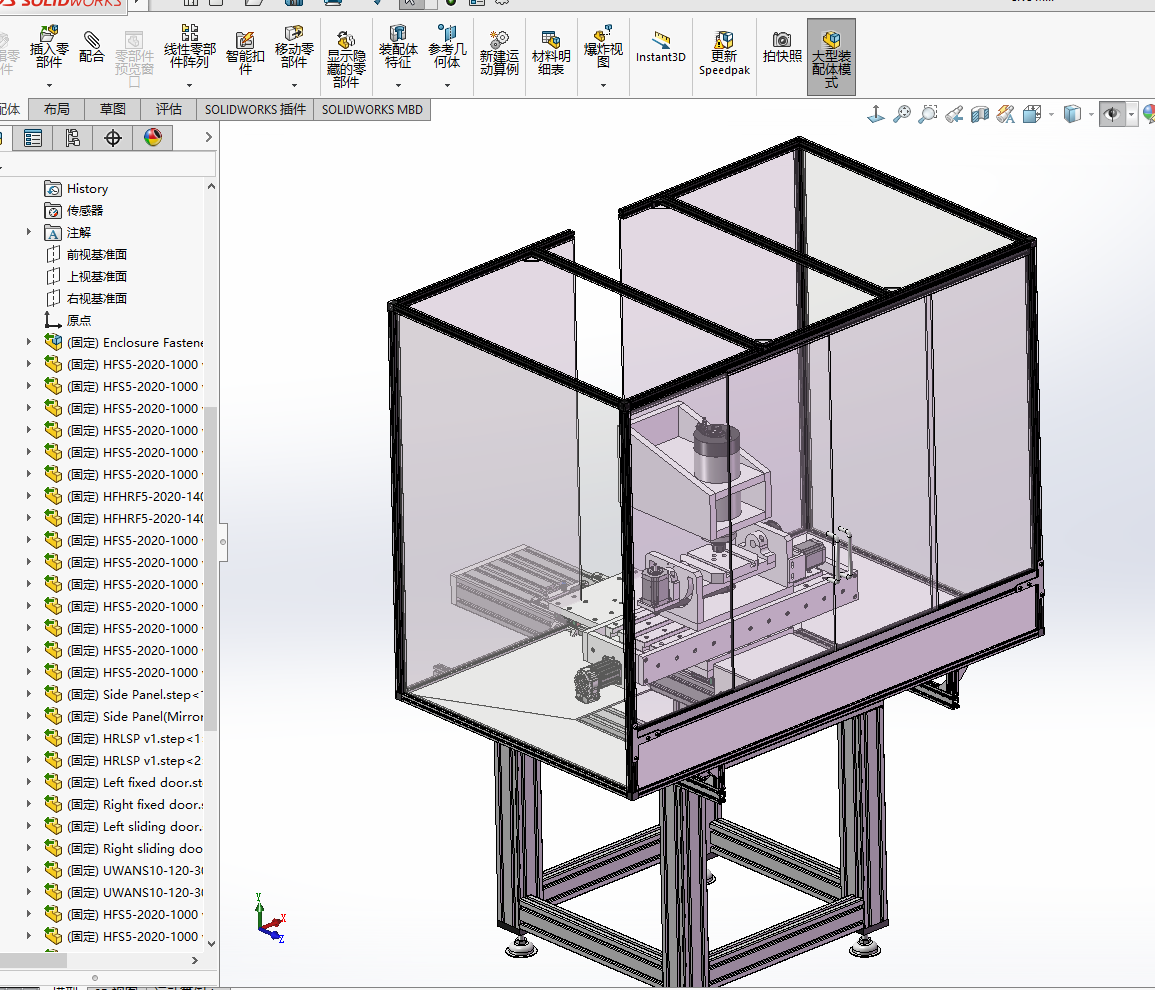The width and height of the screenshot is (1155, 990).
Task: Select 前视基准面 front plane in tree
Action: coord(96,254)
